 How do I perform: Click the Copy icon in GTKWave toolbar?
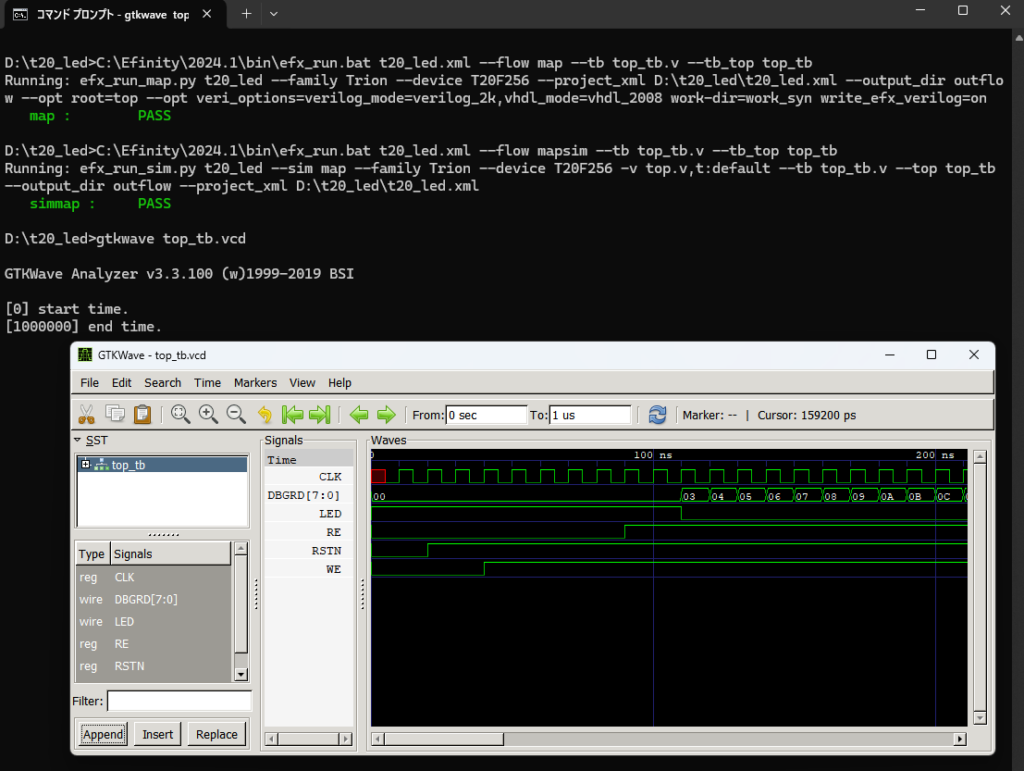(115, 414)
